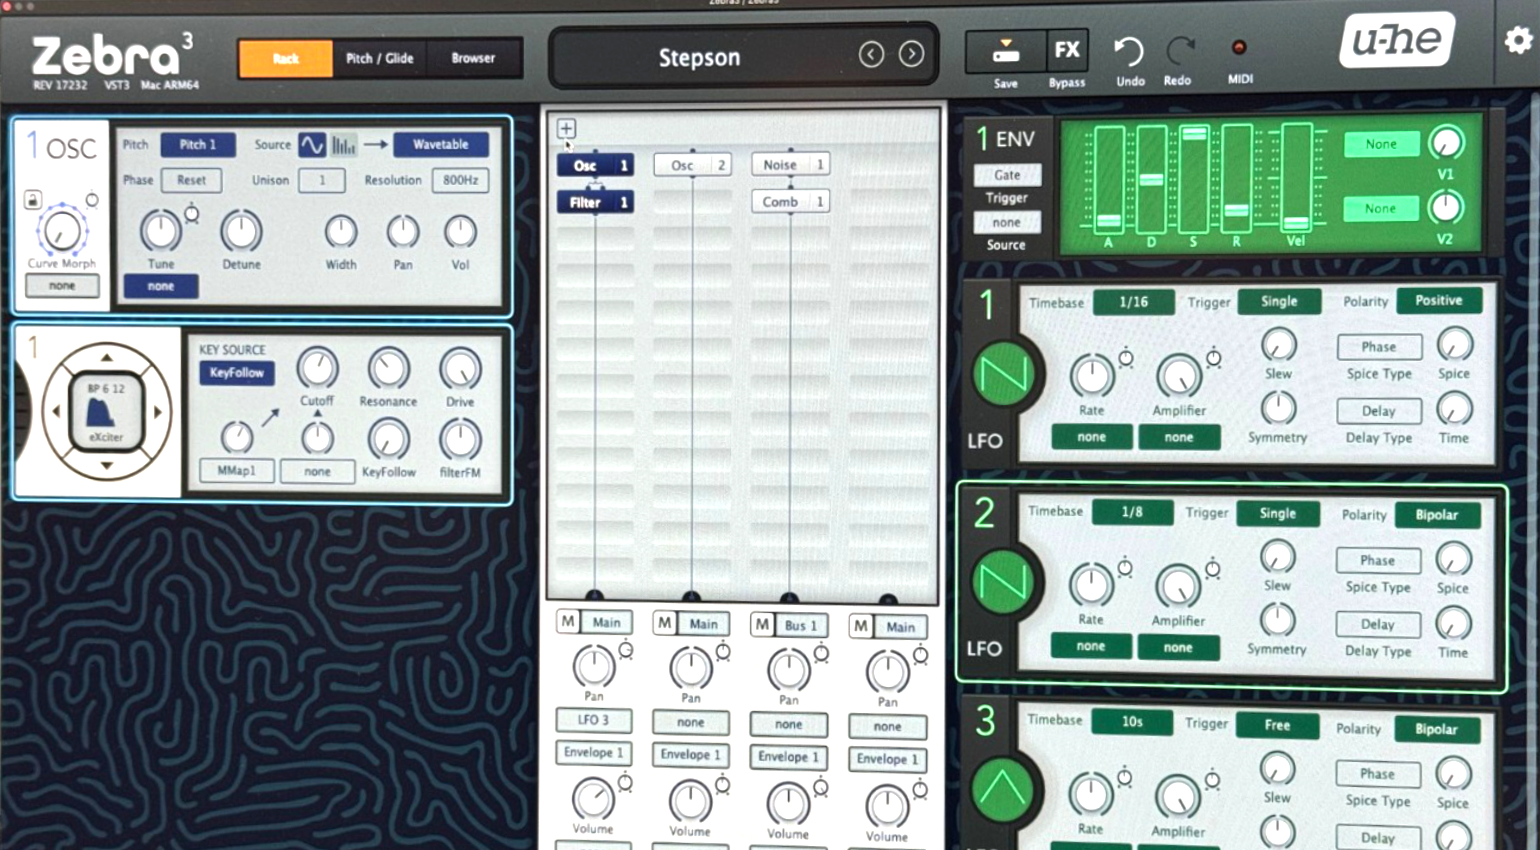Go to the next preset arrow
The width and height of the screenshot is (1540, 850).
coord(911,54)
